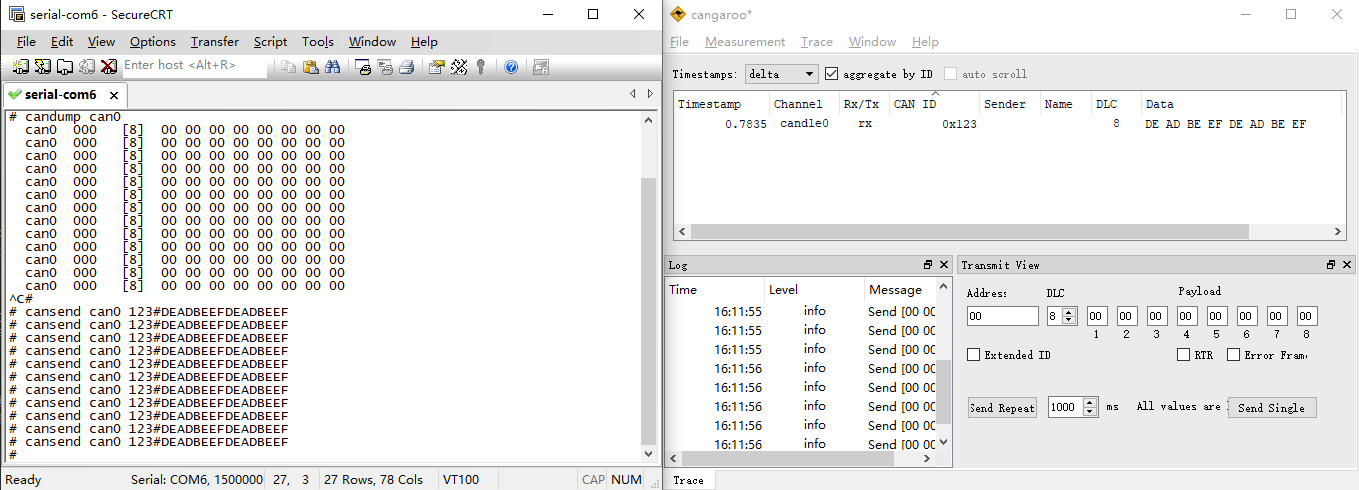Click the blue Help question mark icon

pos(511,67)
